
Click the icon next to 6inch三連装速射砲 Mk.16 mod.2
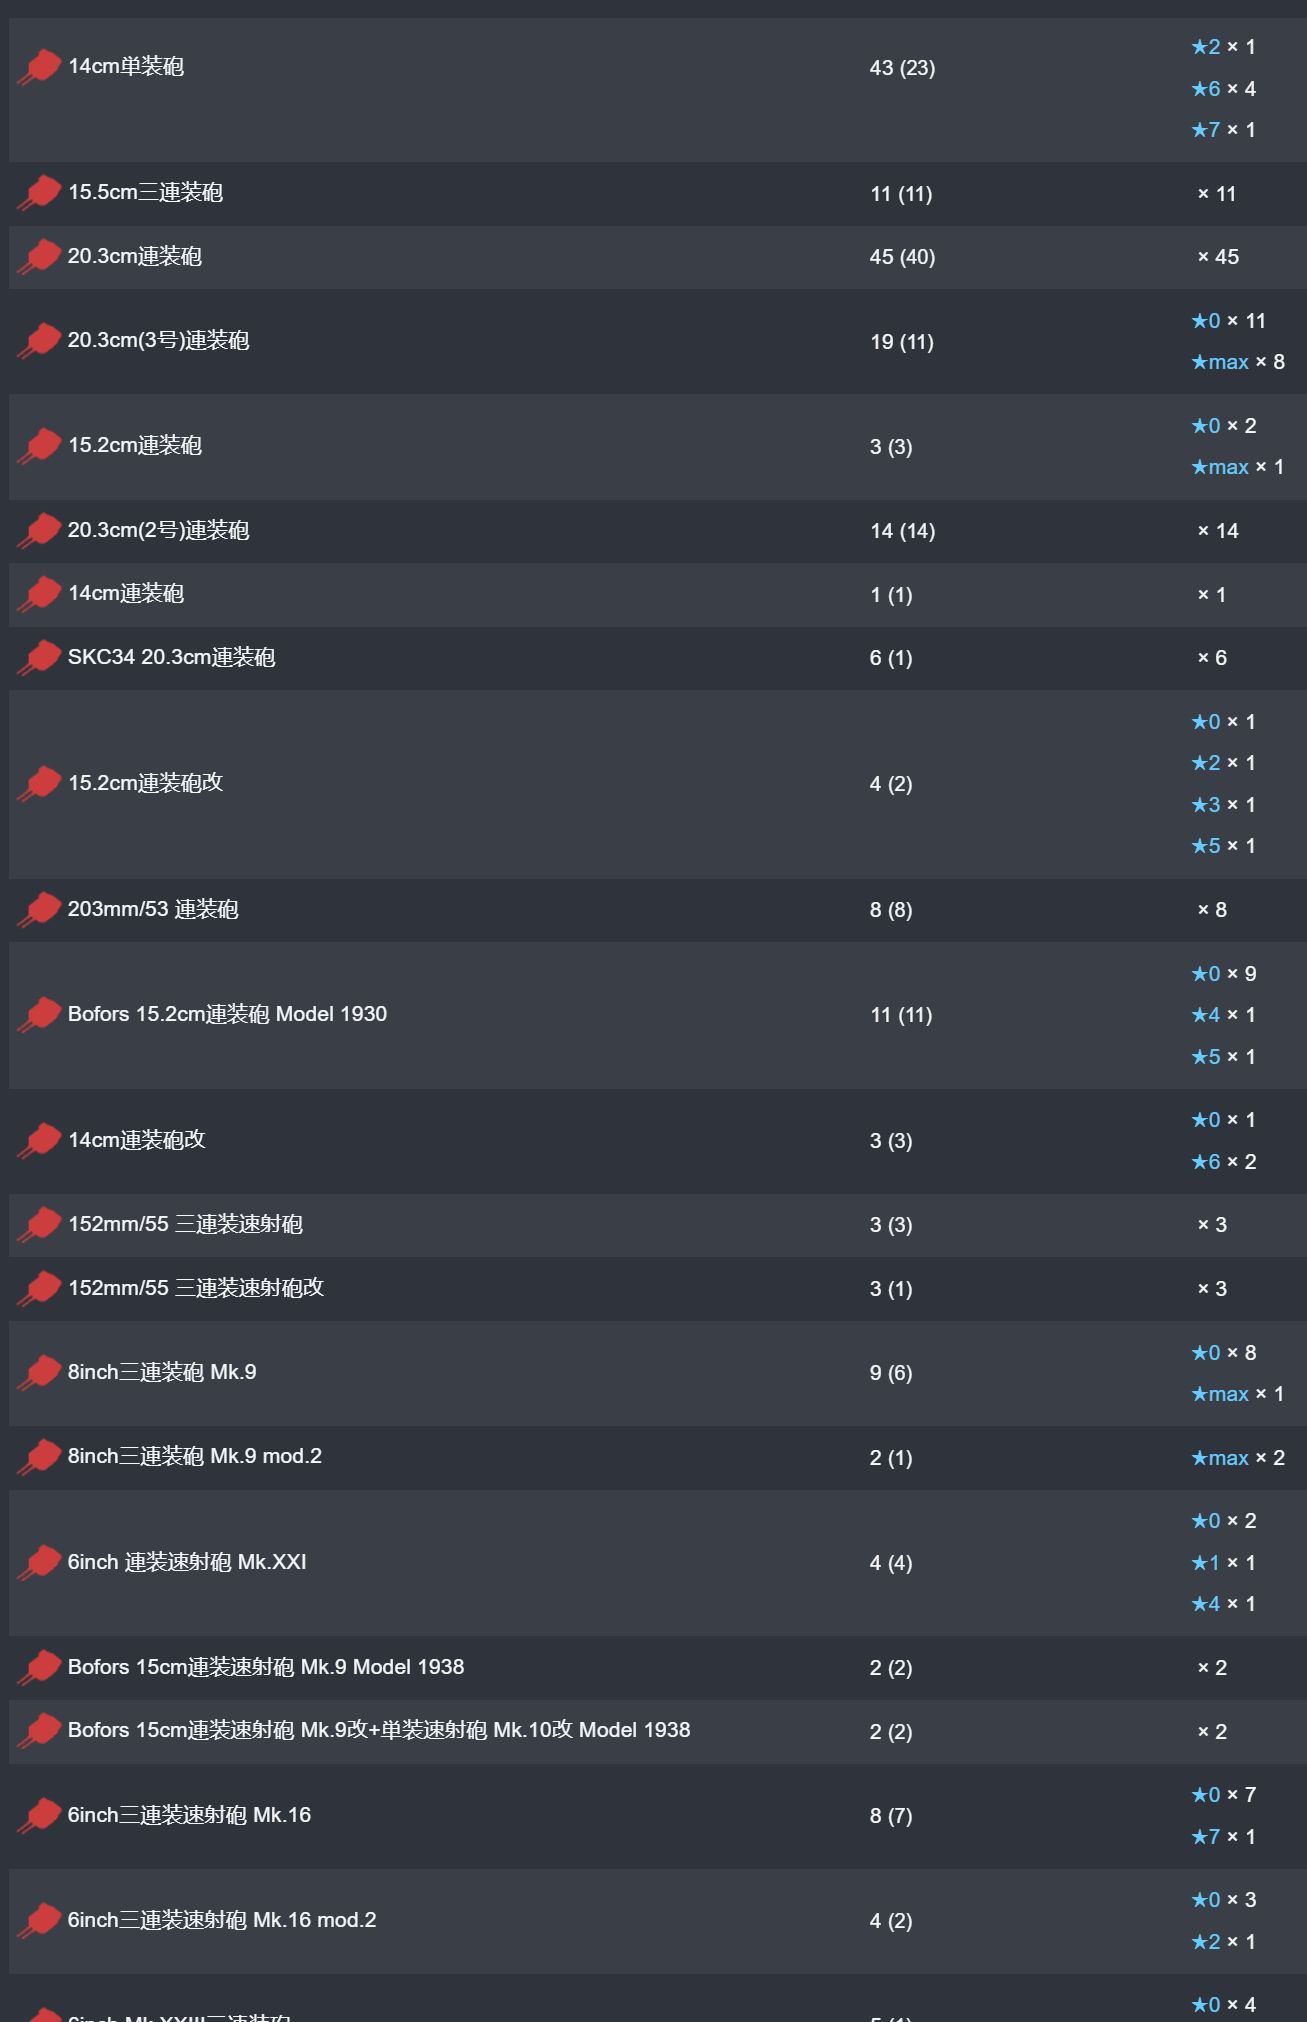[40, 1920]
